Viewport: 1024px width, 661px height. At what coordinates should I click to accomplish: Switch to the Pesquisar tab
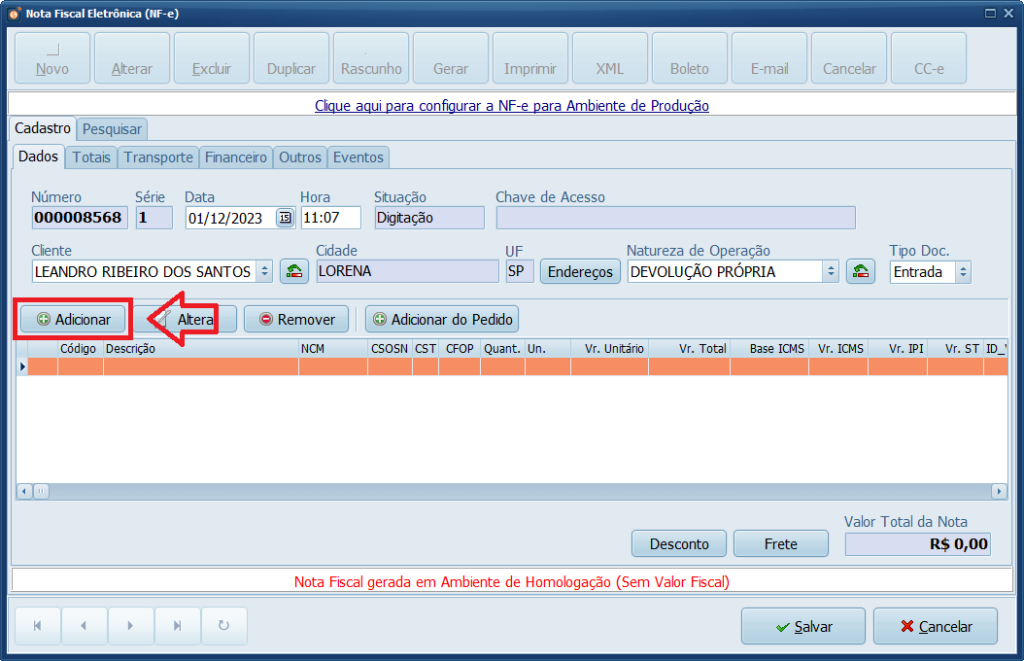point(113,129)
